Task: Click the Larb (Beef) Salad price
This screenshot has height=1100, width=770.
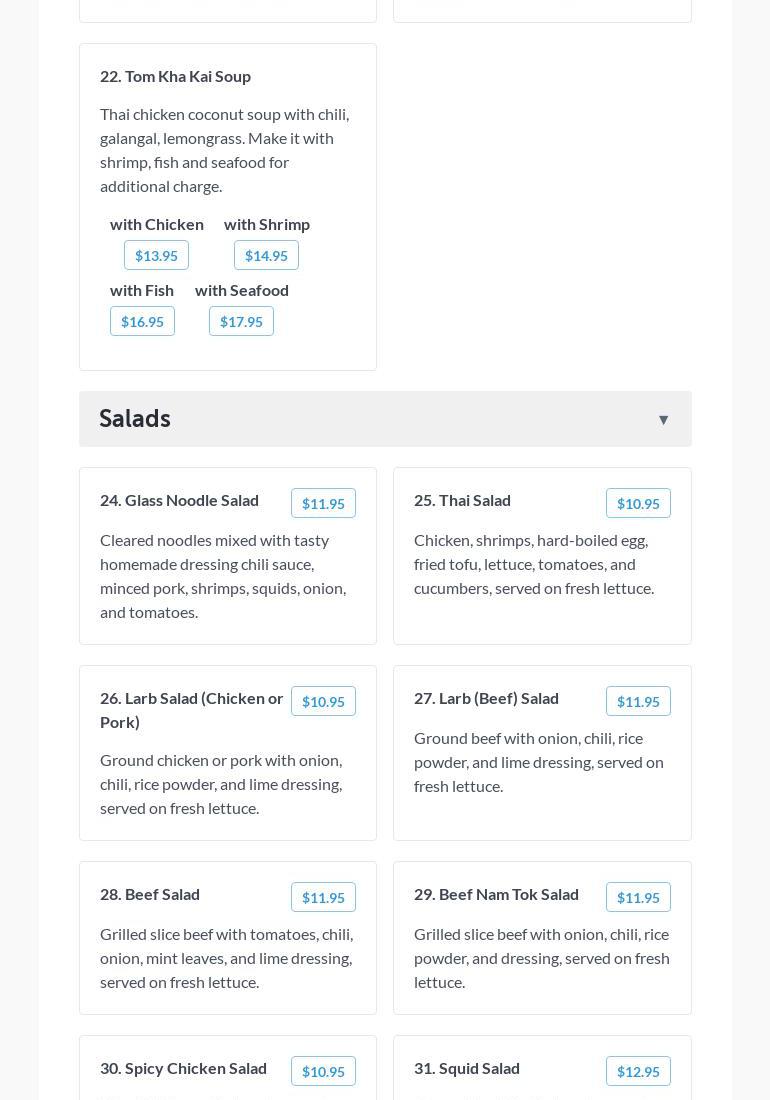Action: click(x=638, y=702)
